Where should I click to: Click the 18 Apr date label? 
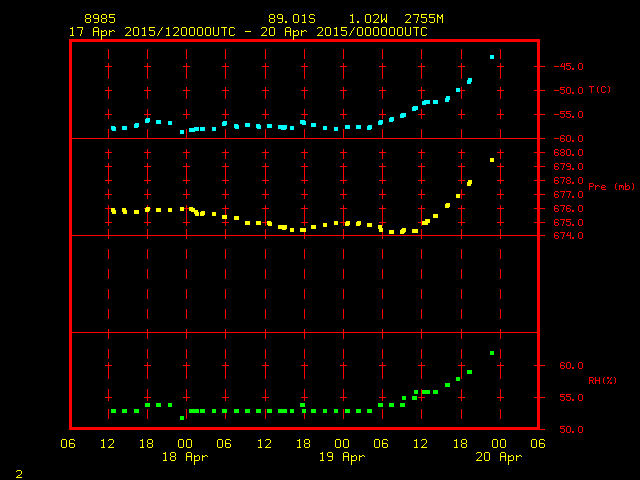[x=185, y=457]
